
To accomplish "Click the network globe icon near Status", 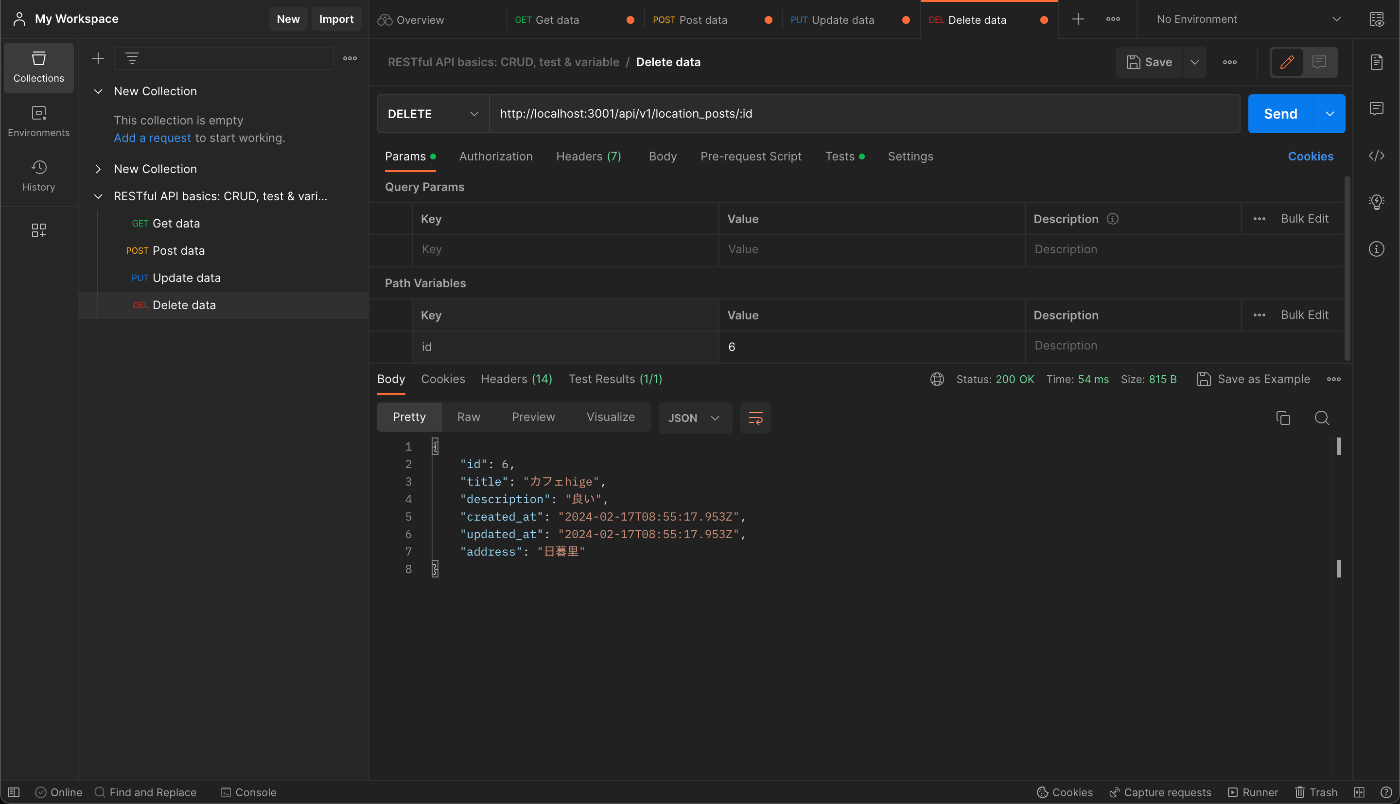I will (x=937, y=379).
